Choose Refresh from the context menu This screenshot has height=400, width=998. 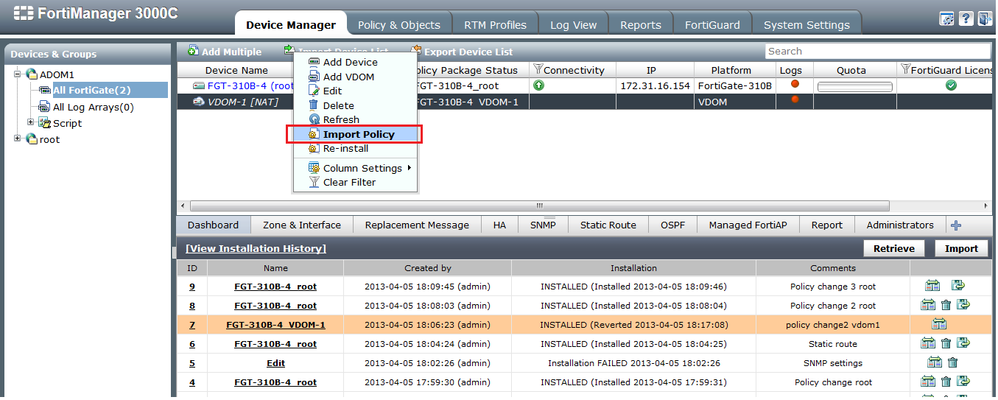tap(341, 120)
